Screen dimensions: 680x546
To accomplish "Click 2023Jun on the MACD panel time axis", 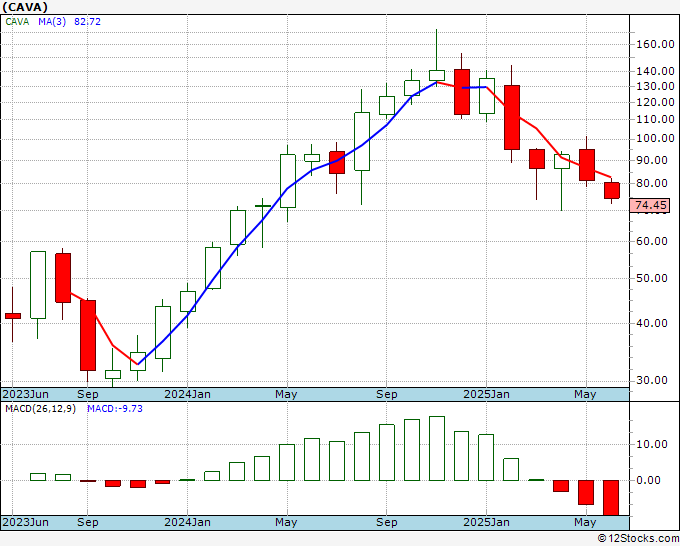I will point(26,522).
